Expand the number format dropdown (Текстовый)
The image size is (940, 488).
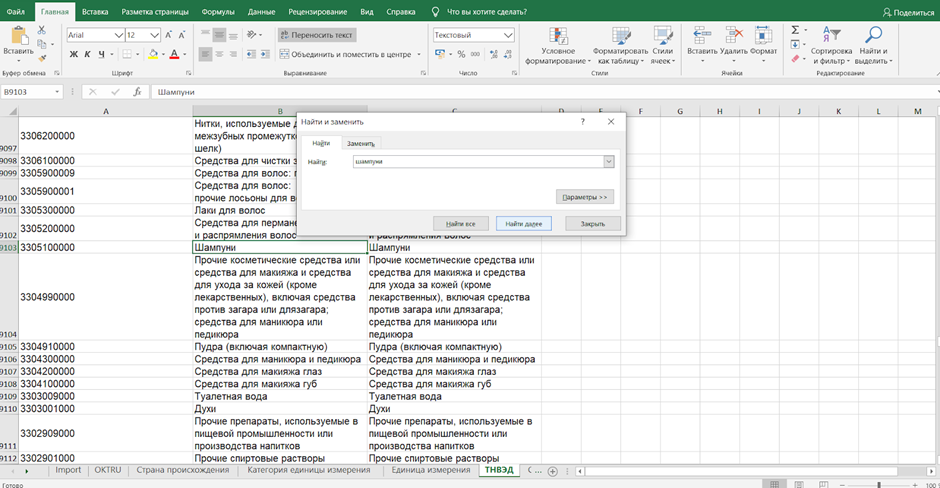(x=506, y=34)
